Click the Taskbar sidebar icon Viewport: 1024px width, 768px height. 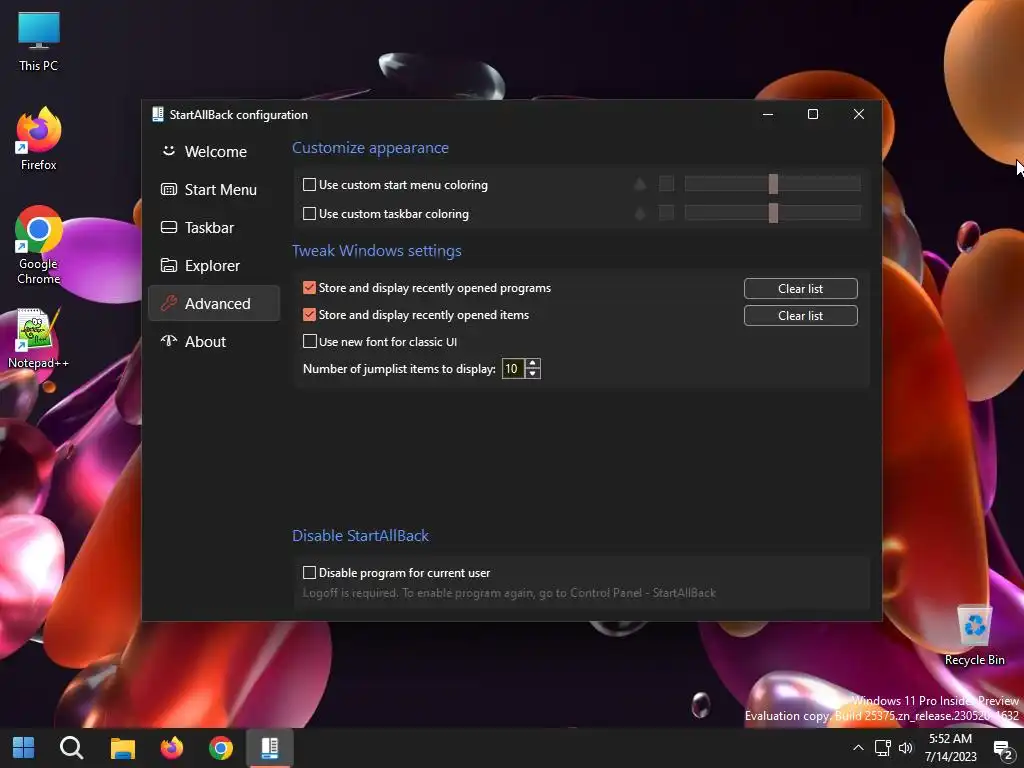168,227
